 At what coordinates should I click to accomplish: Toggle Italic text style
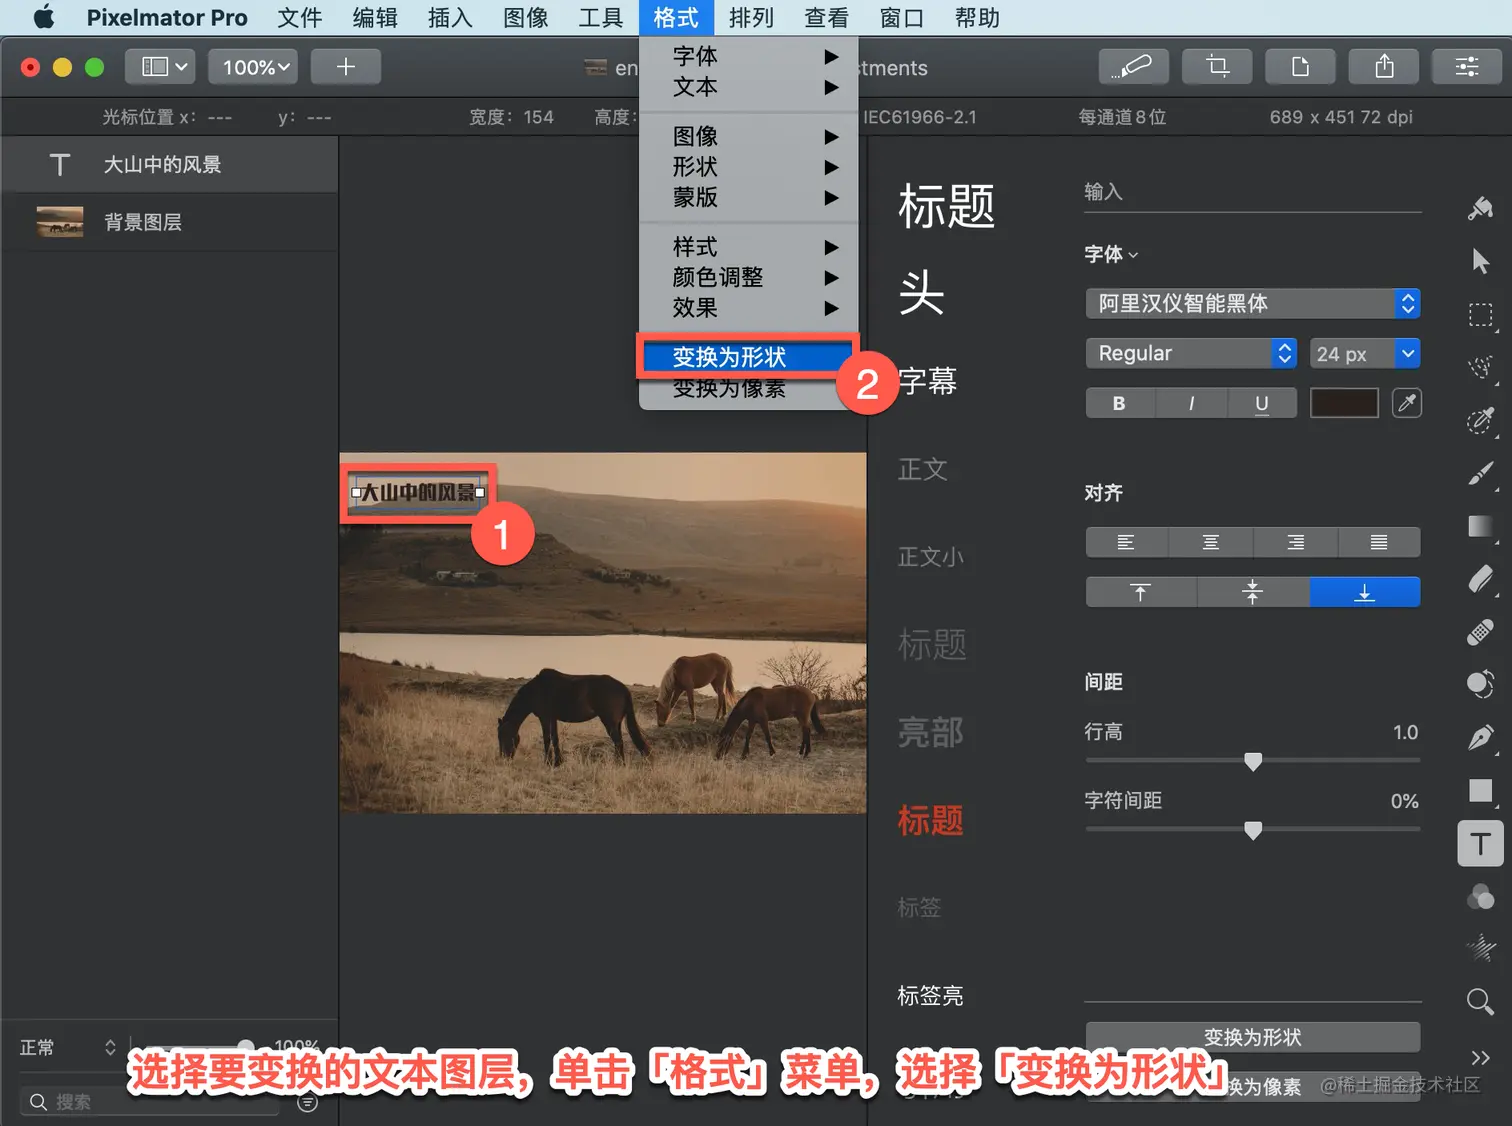pos(1191,403)
